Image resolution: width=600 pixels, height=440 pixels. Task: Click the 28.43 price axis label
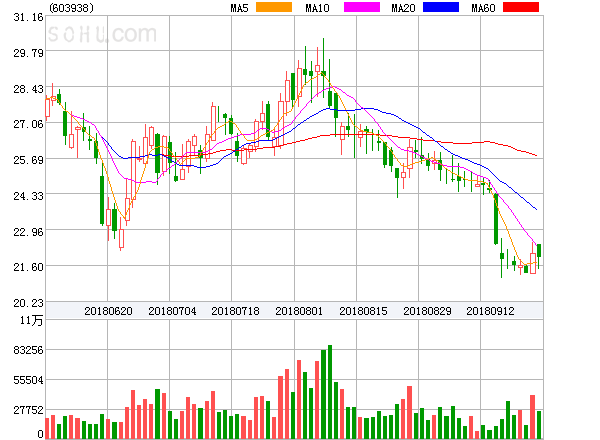click(28, 89)
